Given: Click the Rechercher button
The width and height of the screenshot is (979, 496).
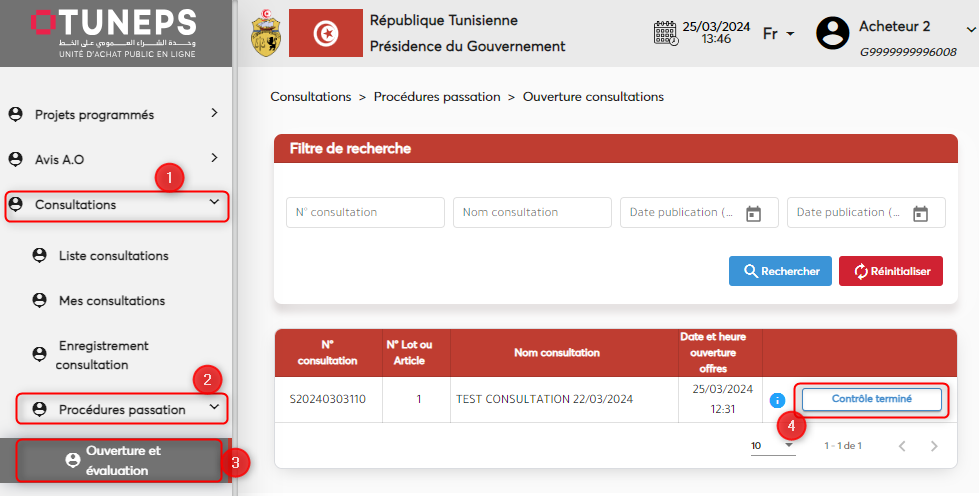Looking at the screenshot, I should click(x=780, y=271).
